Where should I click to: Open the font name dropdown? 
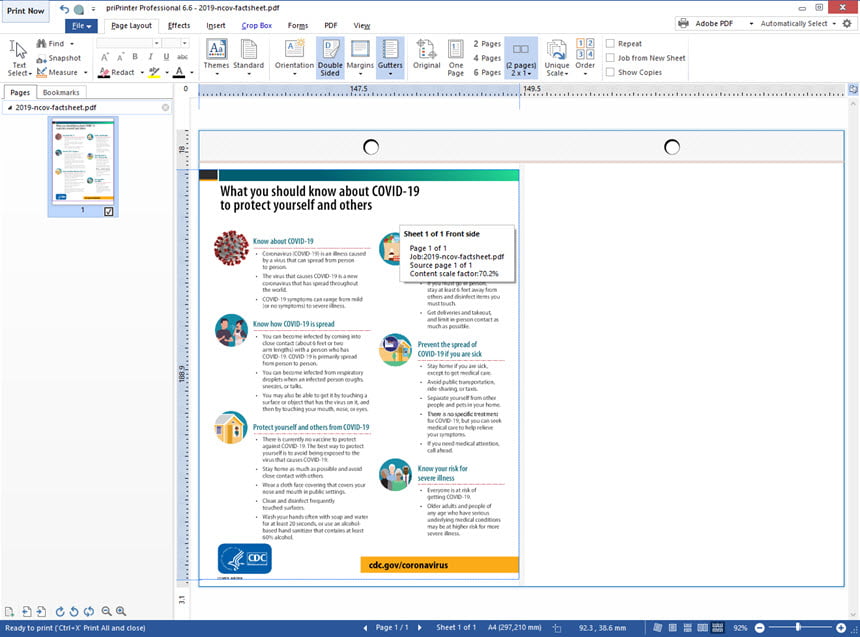(x=156, y=43)
